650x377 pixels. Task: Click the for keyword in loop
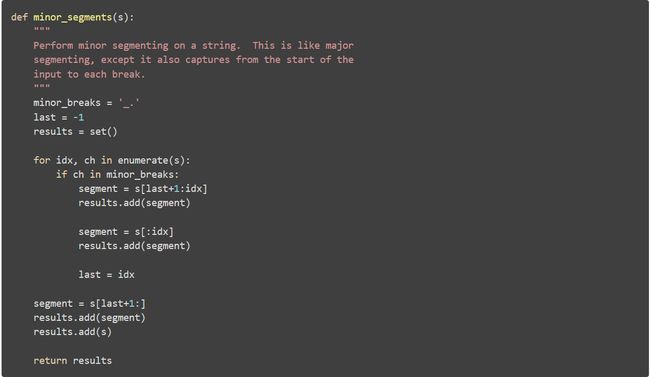tap(41, 161)
